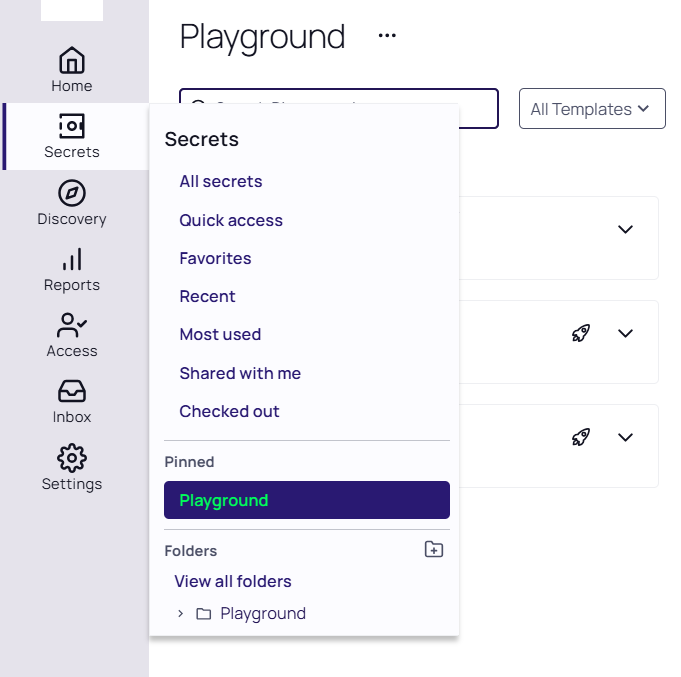Expand the topmost secret row chevron
The height and width of the screenshot is (677, 681).
626,229
